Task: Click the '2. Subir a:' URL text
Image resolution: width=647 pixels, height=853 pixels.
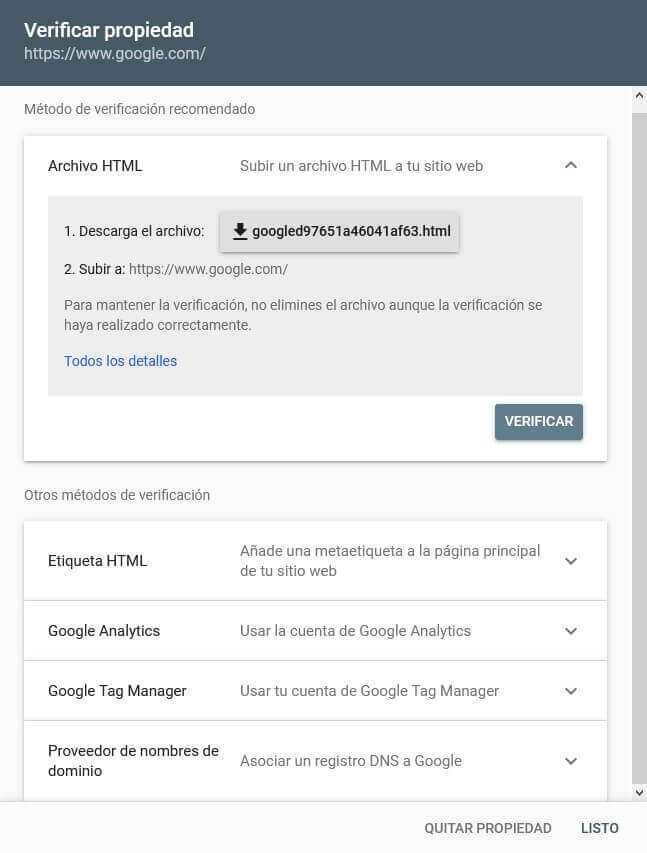Action: [x=208, y=269]
